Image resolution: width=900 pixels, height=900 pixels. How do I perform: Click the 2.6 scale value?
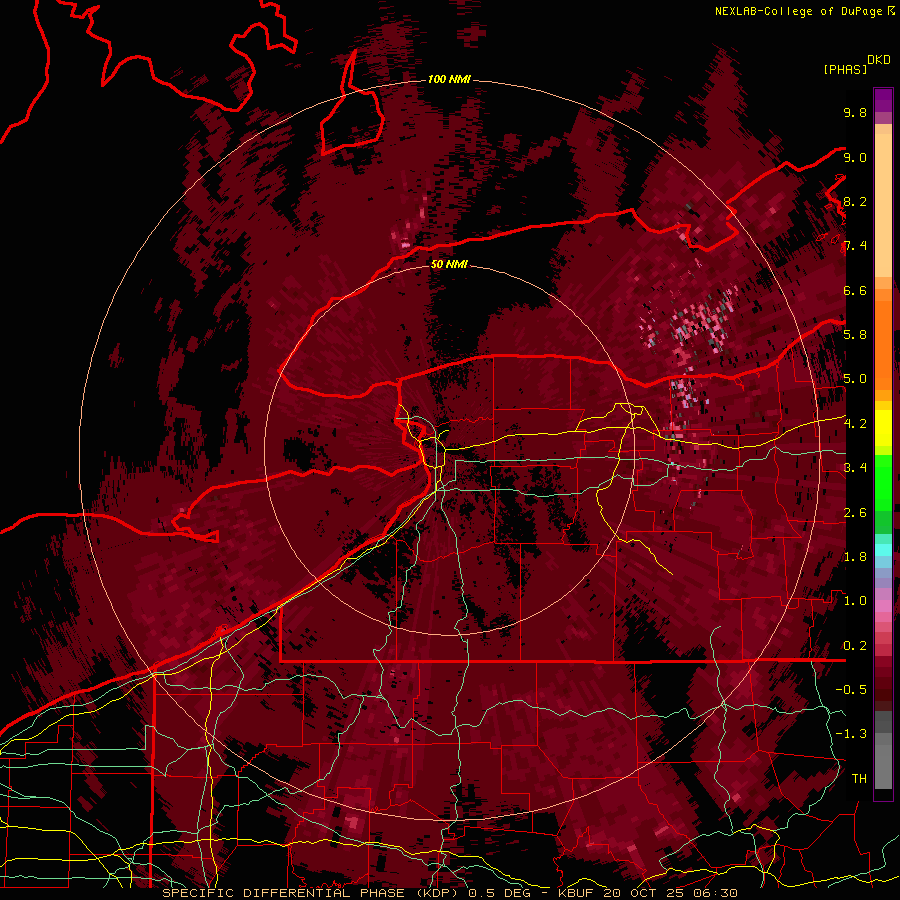855,512
